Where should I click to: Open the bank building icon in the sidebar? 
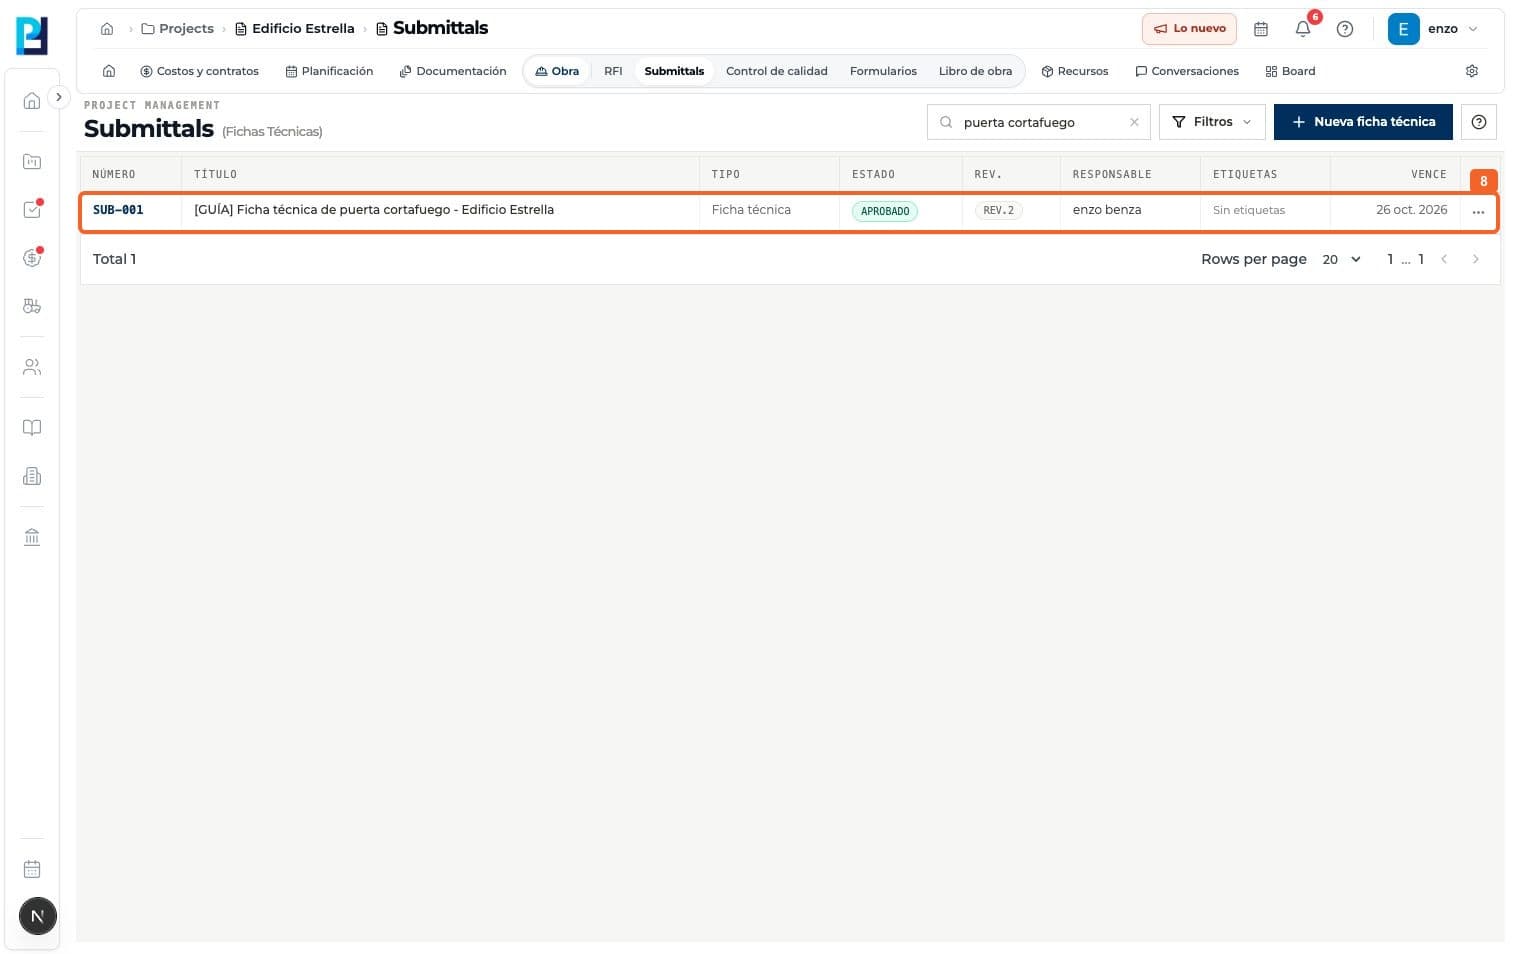[32, 537]
